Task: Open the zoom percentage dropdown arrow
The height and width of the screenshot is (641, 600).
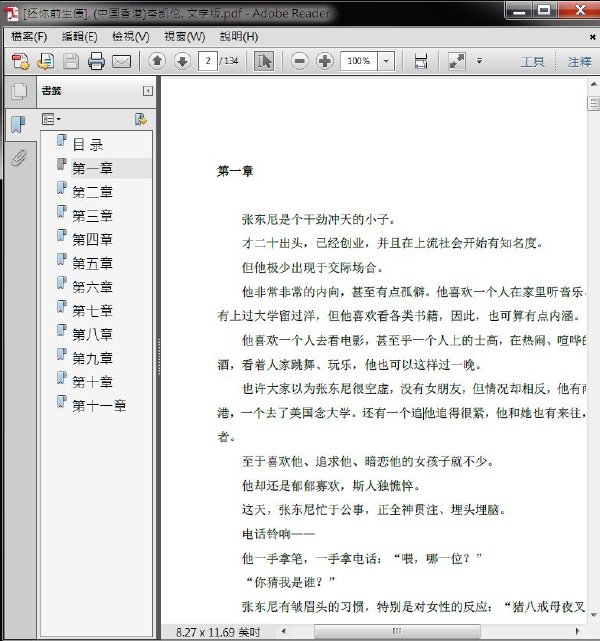Action: coord(386,61)
